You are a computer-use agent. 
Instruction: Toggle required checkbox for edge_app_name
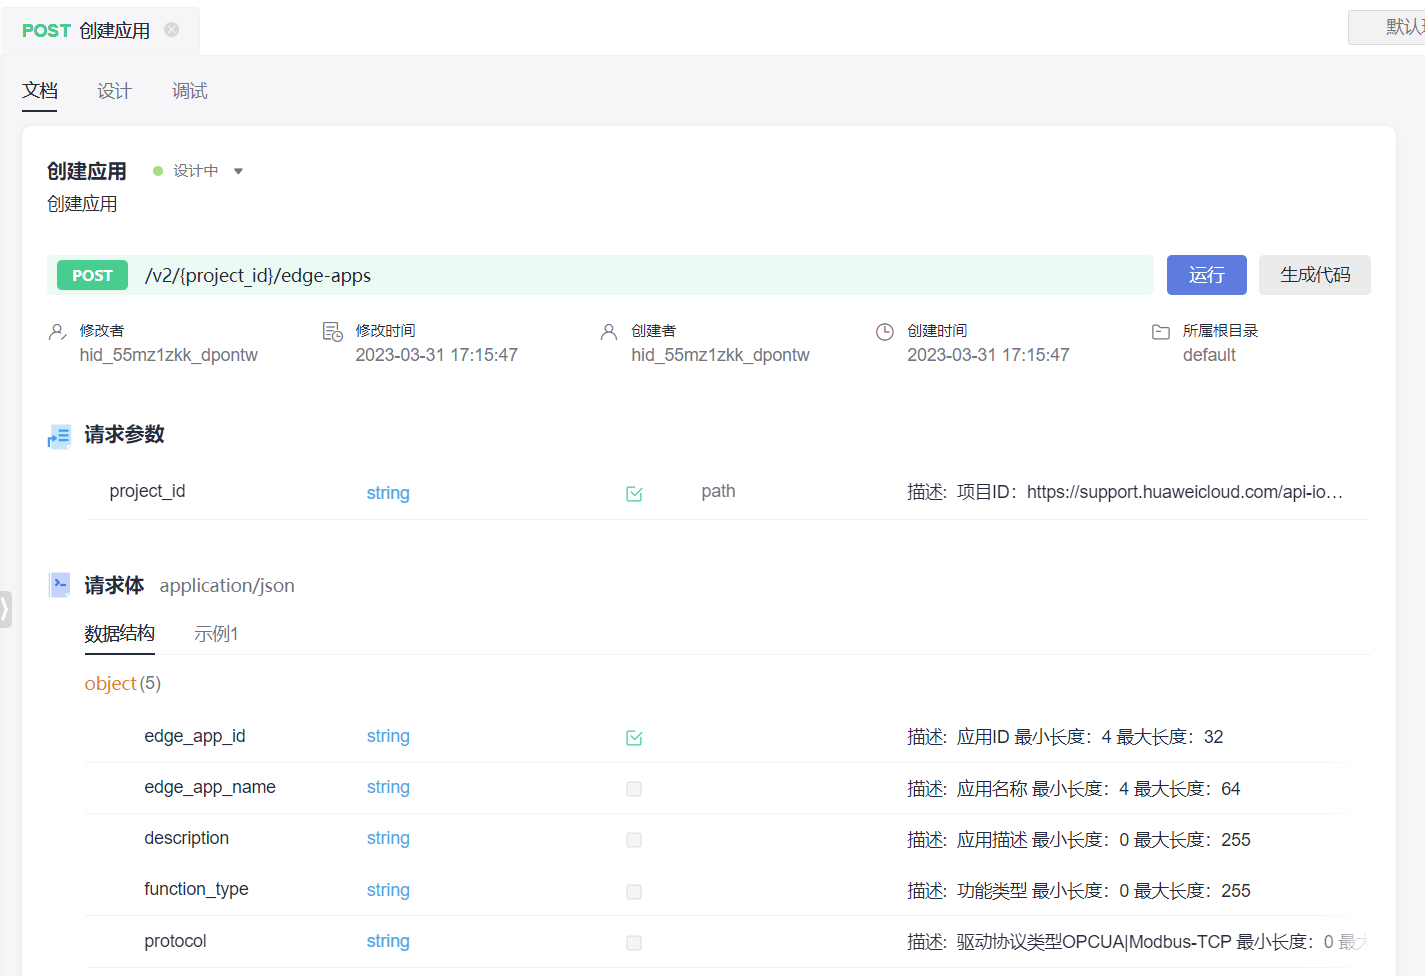634,789
